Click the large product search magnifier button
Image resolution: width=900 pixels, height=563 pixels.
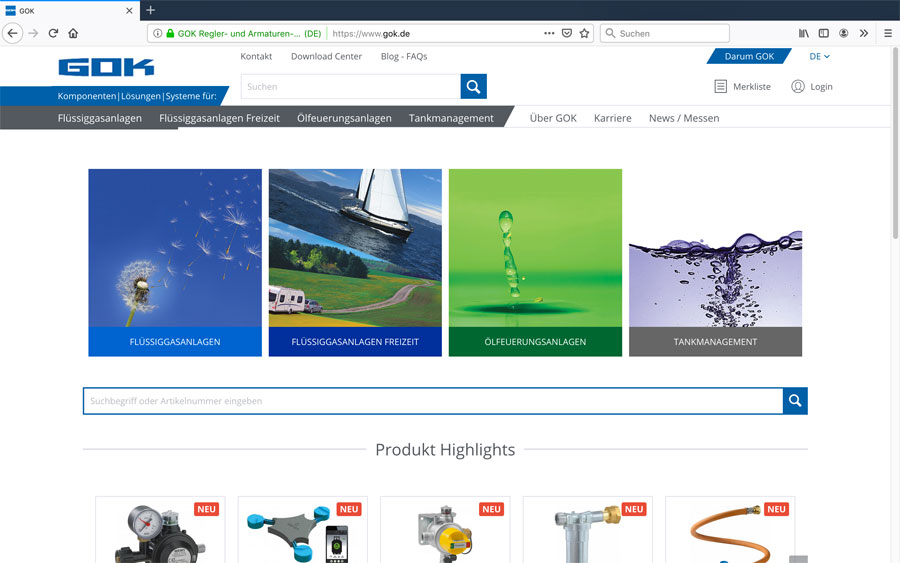(795, 401)
